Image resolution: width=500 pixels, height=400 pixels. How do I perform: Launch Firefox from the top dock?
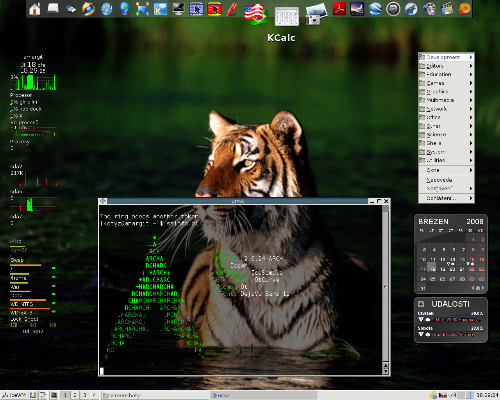pyautogui.click(x=88, y=9)
